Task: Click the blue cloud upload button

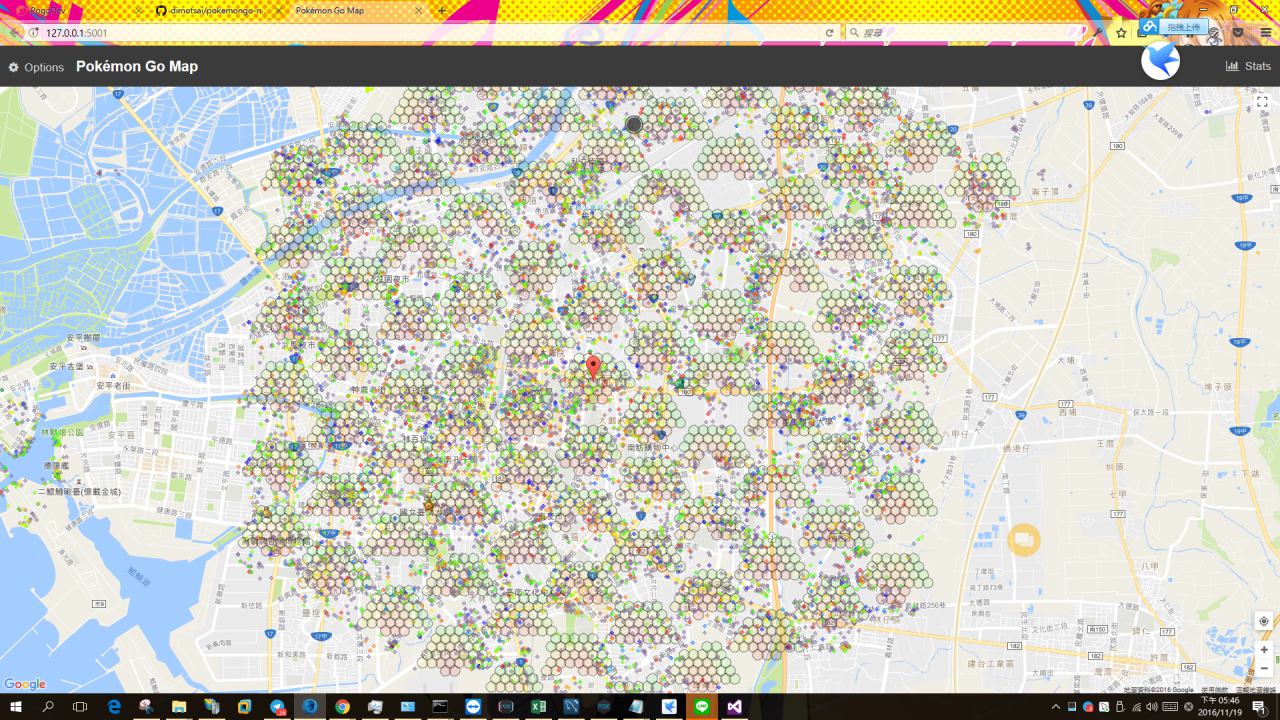Action: pyautogui.click(x=1175, y=27)
